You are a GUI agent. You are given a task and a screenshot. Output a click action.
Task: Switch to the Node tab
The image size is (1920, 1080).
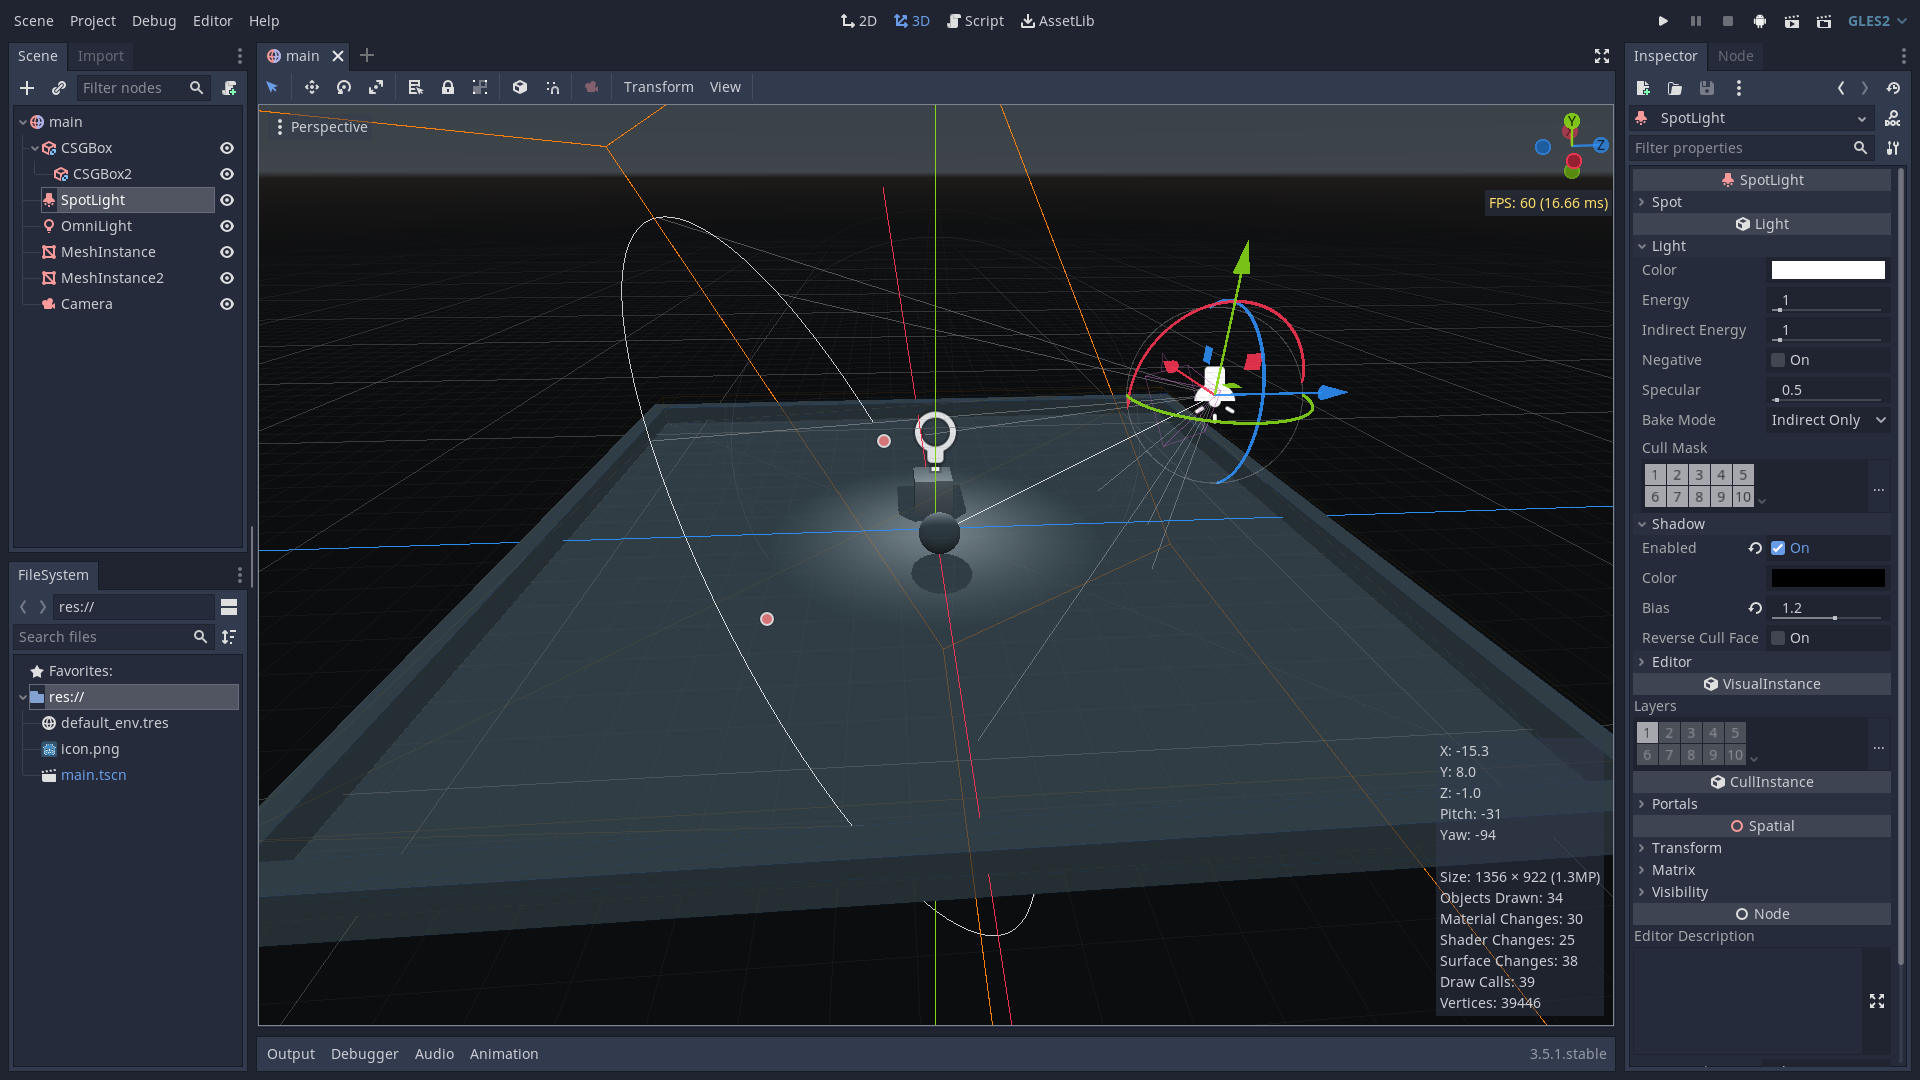tap(1735, 56)
